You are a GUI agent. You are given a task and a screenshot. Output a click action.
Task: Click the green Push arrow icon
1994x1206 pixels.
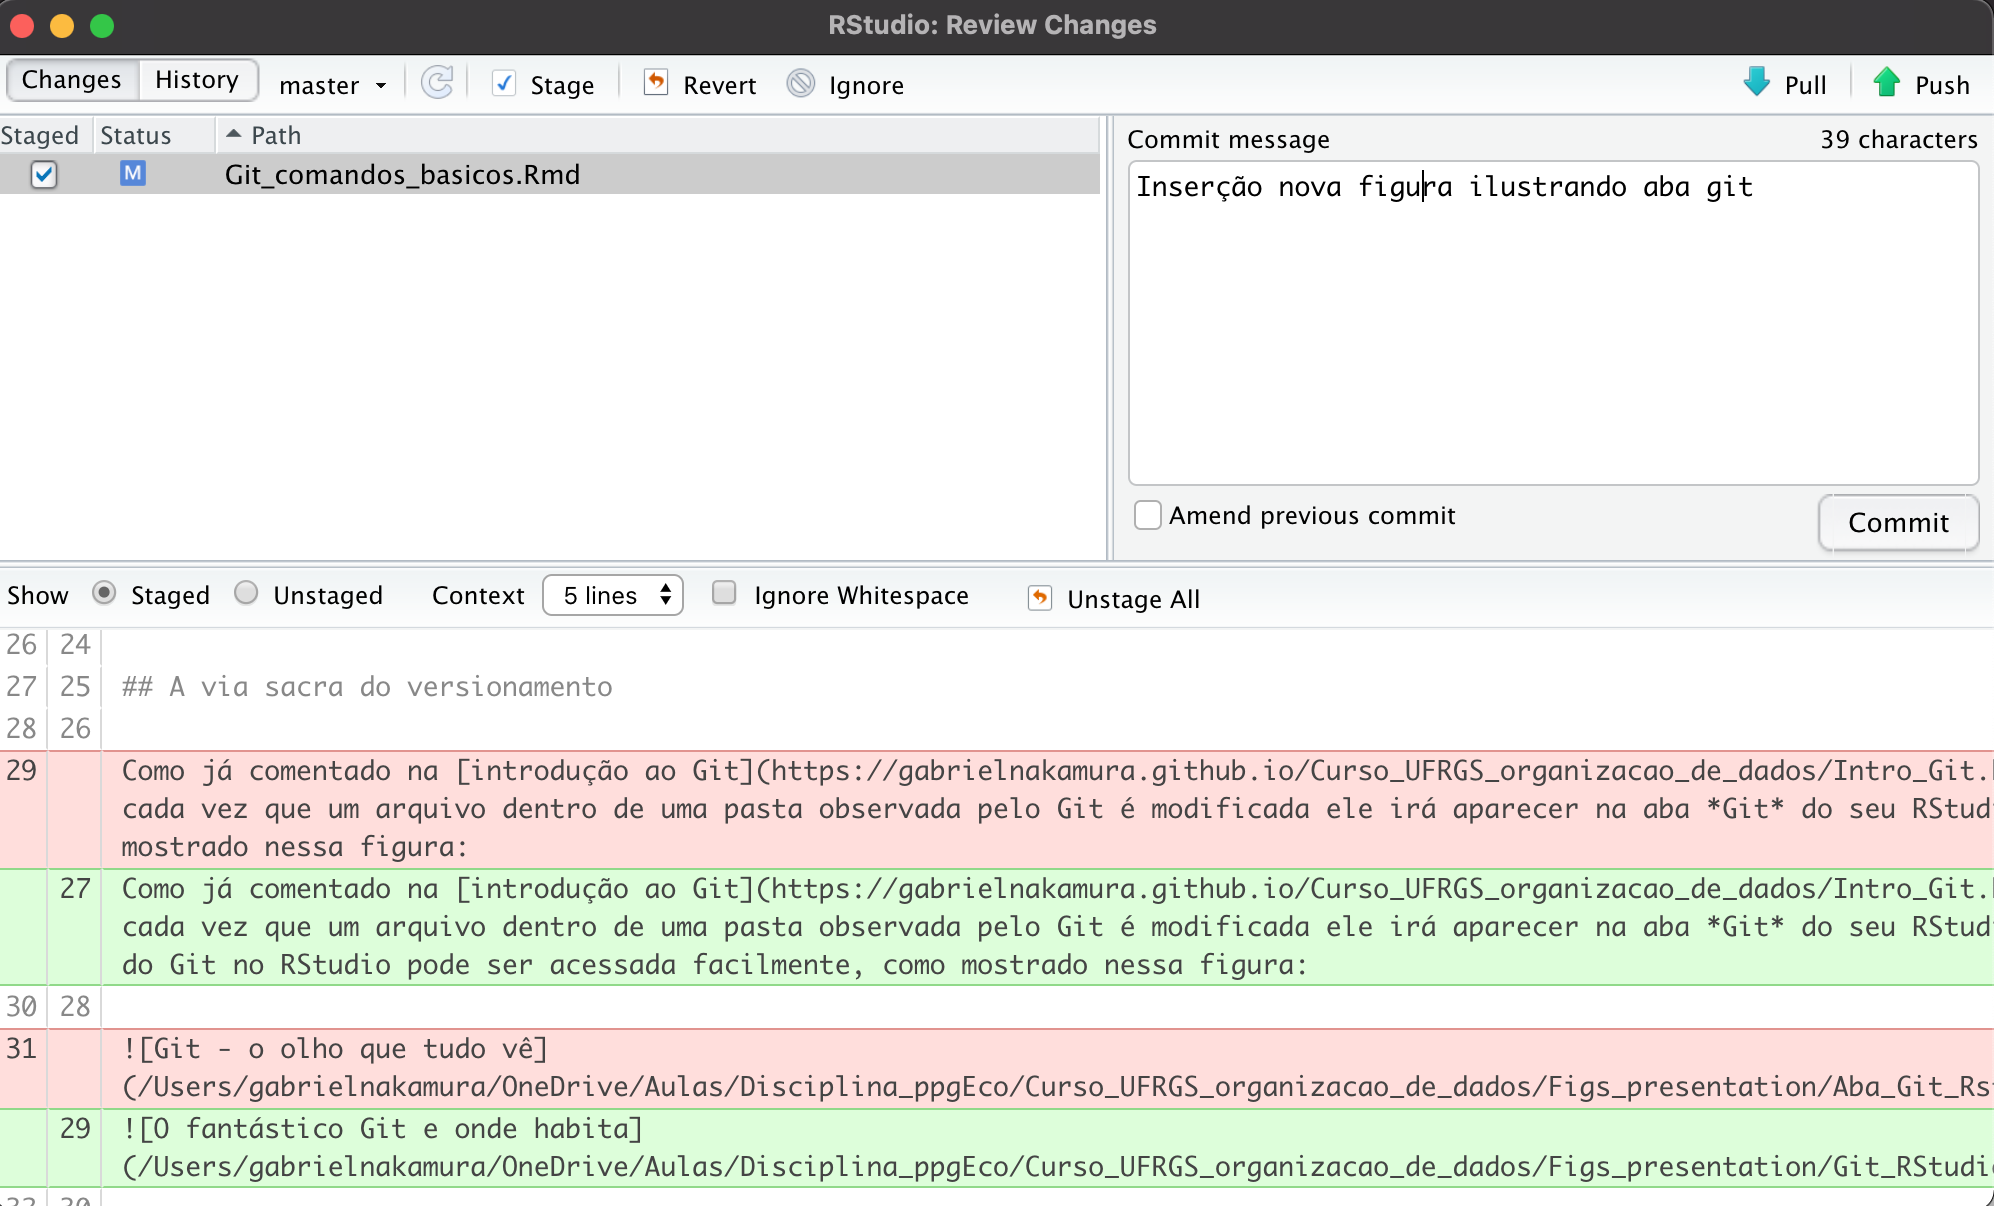pos(1886,83)
